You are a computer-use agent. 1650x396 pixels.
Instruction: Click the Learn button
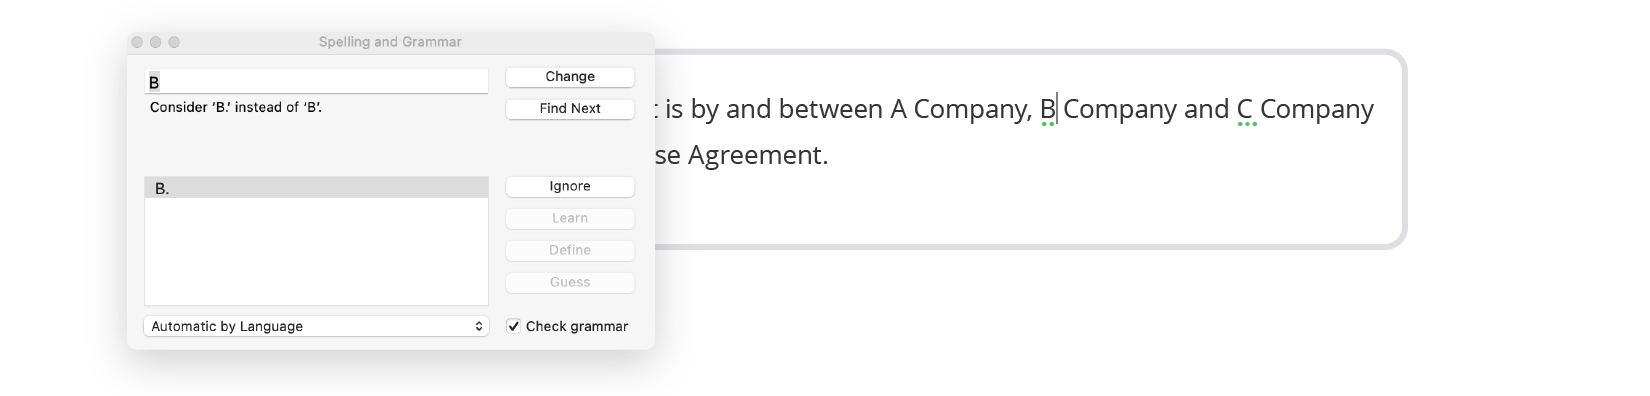[x=570, y=219]
